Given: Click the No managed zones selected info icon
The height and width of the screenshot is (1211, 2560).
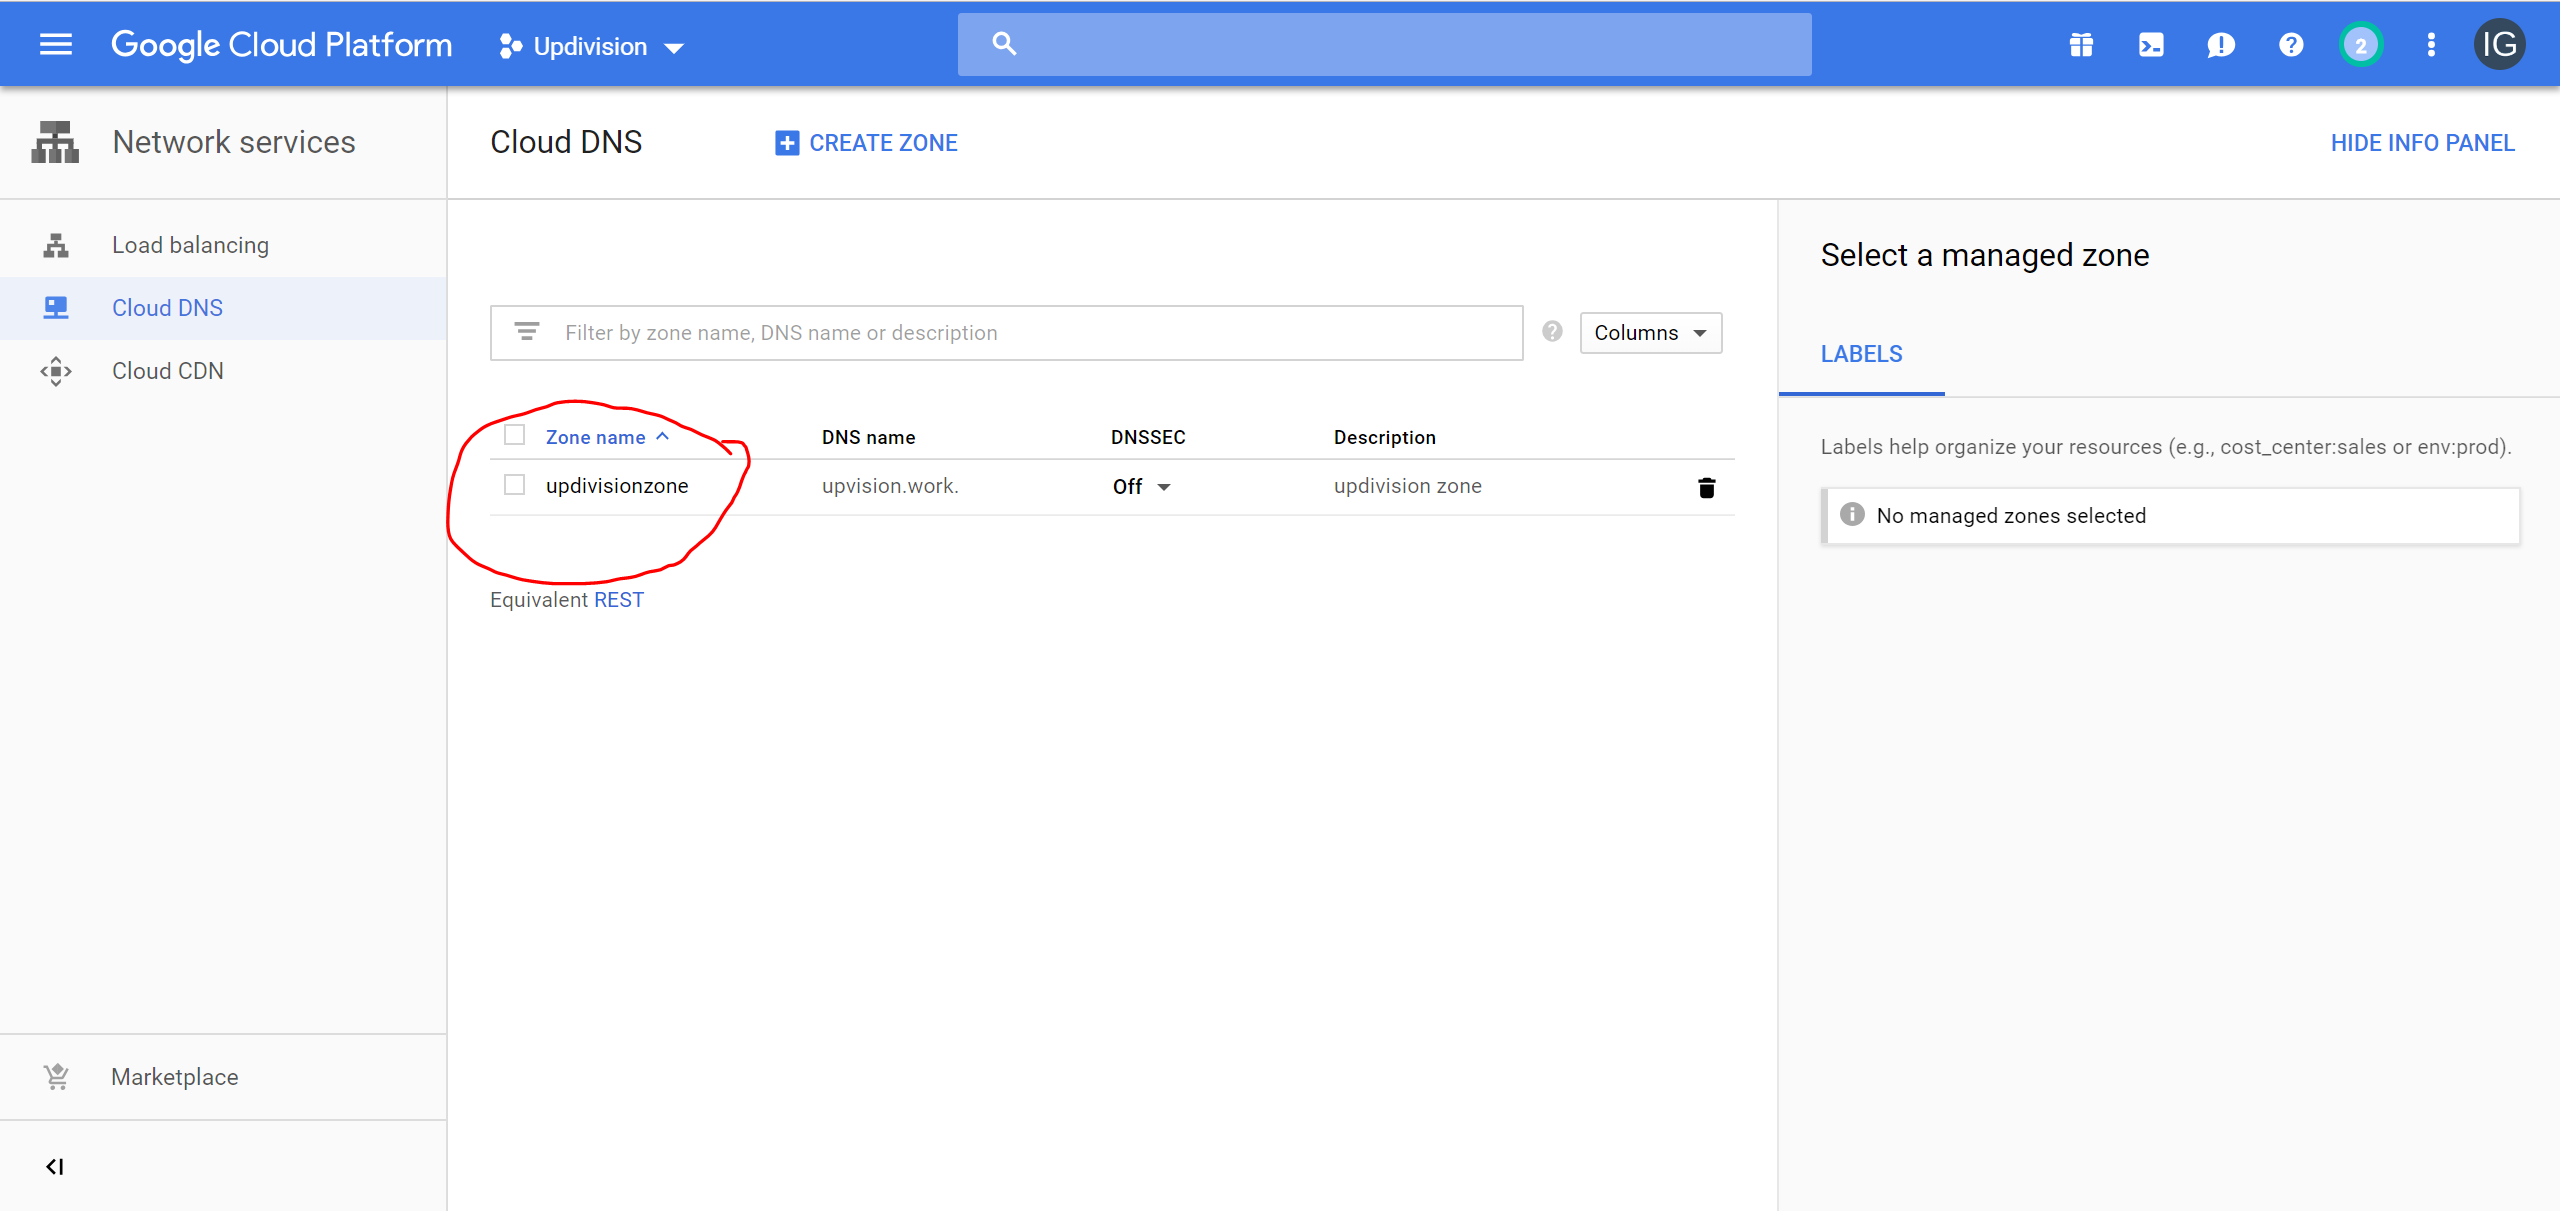Looking at the screenshot, I should pyautogui.click(x=1852, y=515).
